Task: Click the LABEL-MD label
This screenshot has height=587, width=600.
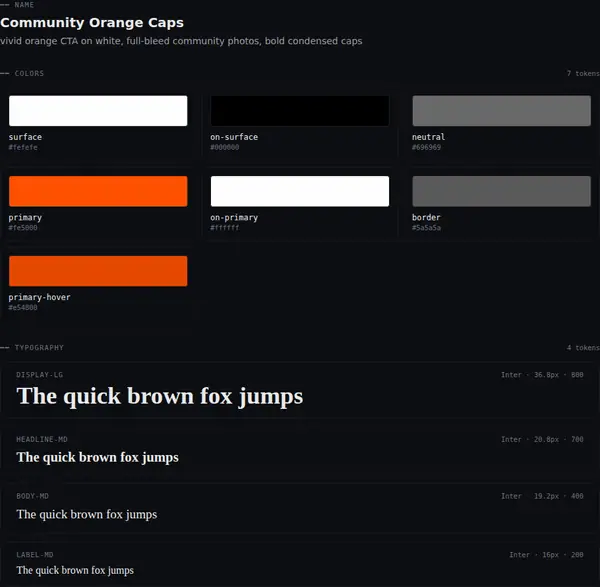Action: [34, 555]
